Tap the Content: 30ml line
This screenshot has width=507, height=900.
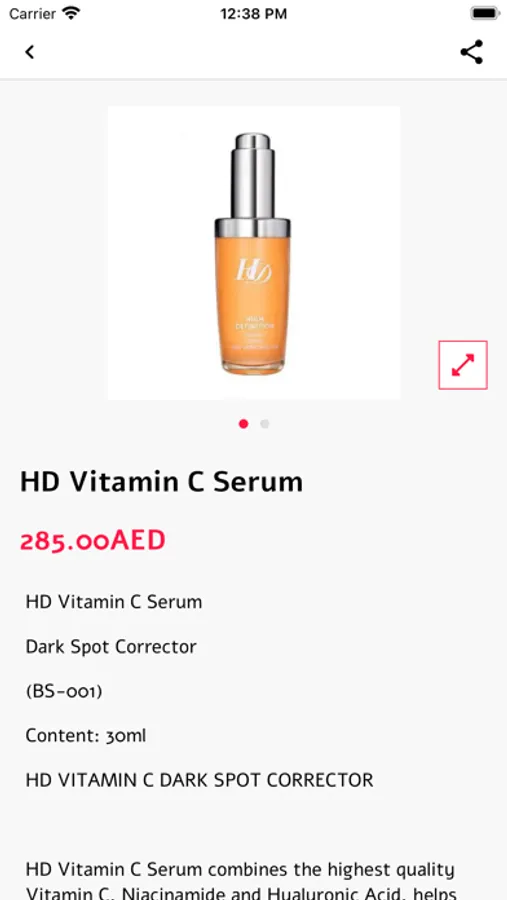pos(86,735)
